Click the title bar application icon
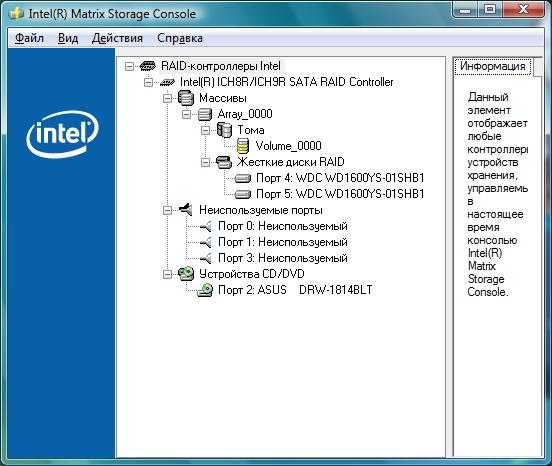The image size is (552, 466). click(x=17, y=14)
